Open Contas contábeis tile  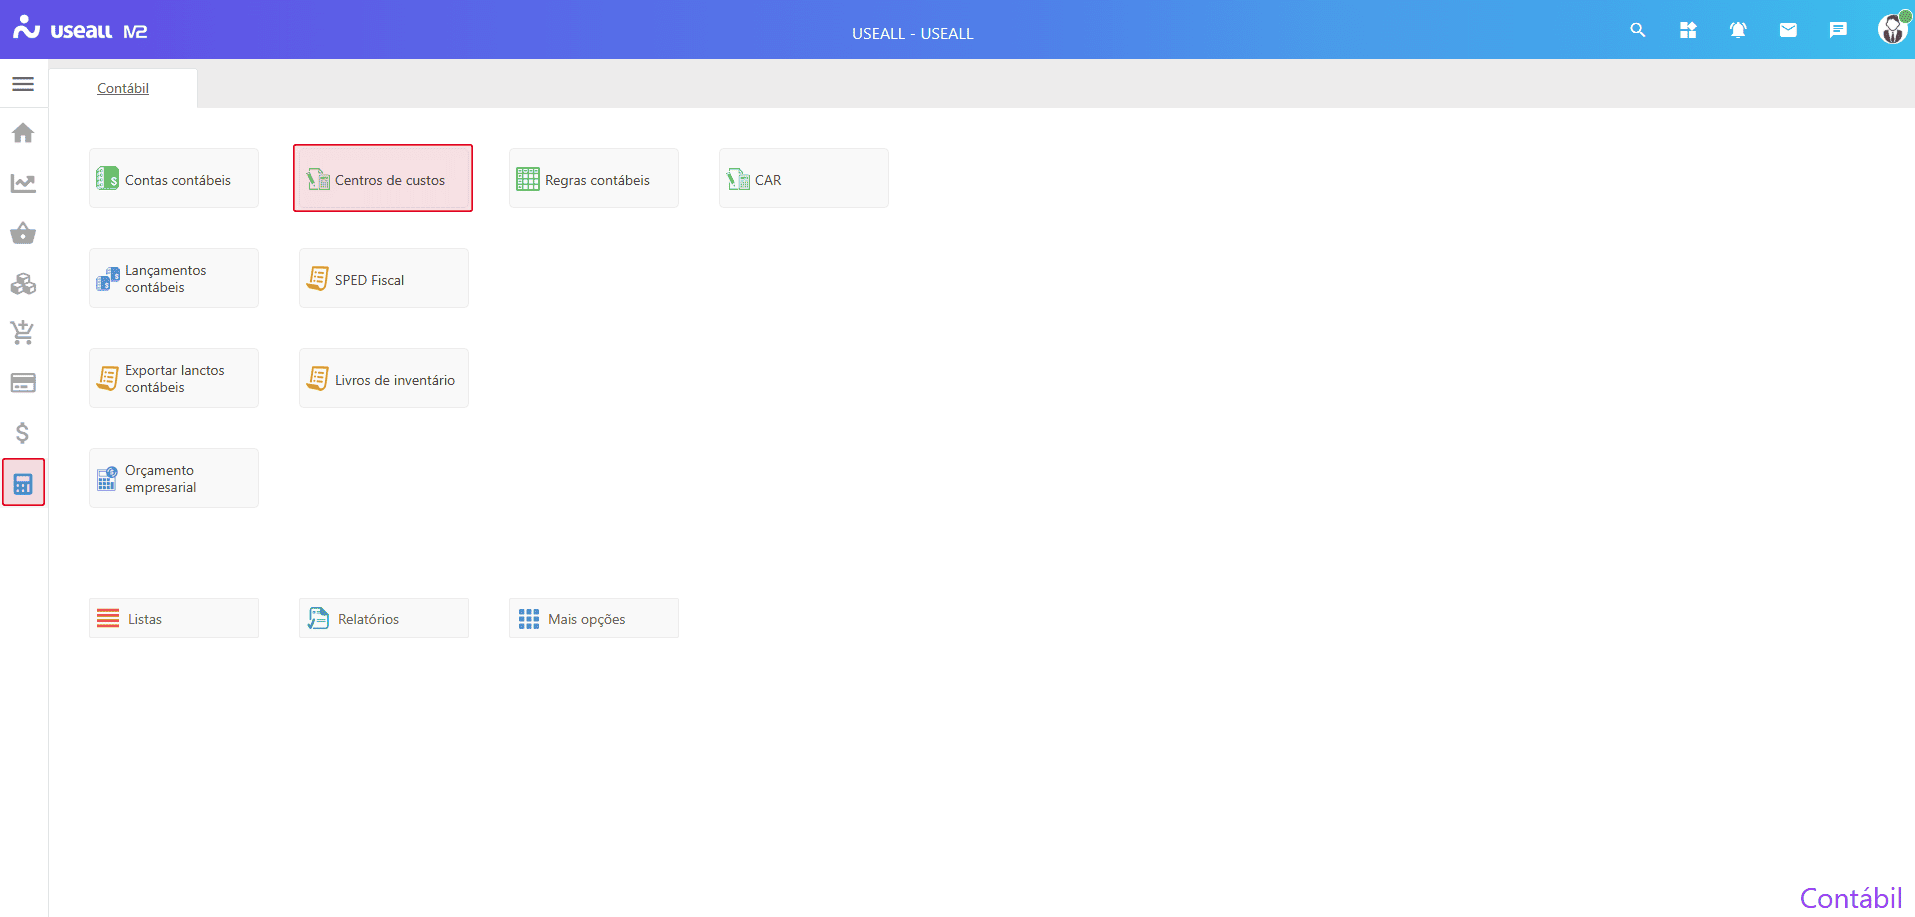174,179
